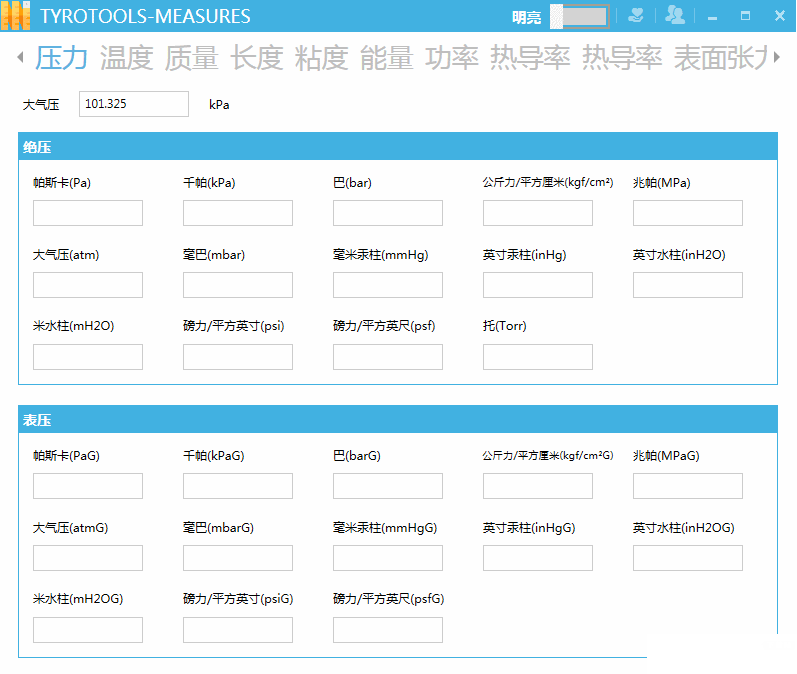Click the 大气压 label beside the 101.325 field
Screen dimensions: 797x674
point(41,105)
